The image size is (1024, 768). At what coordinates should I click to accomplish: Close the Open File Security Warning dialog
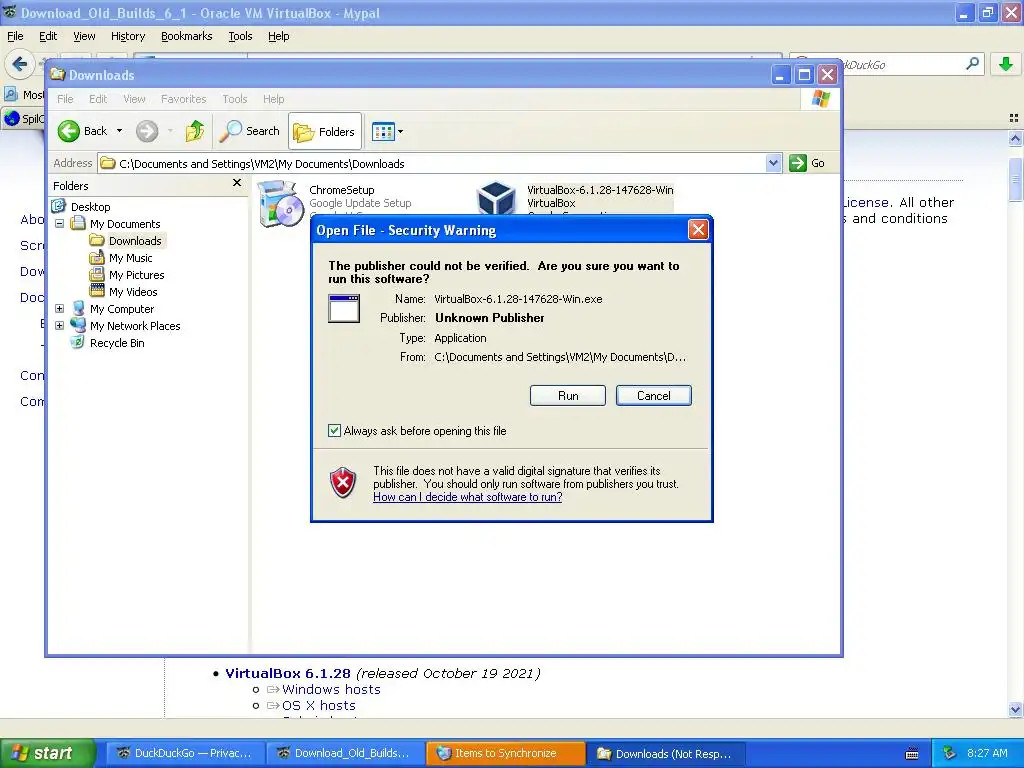pos(698,230)
